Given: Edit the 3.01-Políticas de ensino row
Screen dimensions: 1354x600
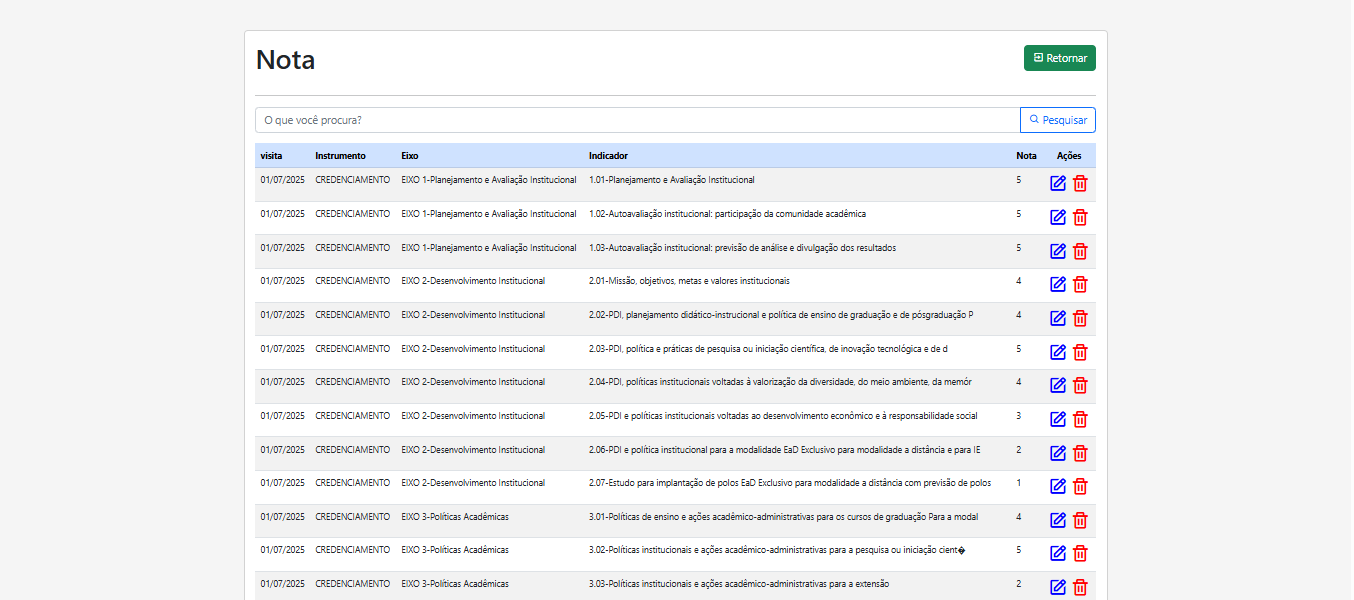Looking at the screenshot, I should (x=1058, y=520).
